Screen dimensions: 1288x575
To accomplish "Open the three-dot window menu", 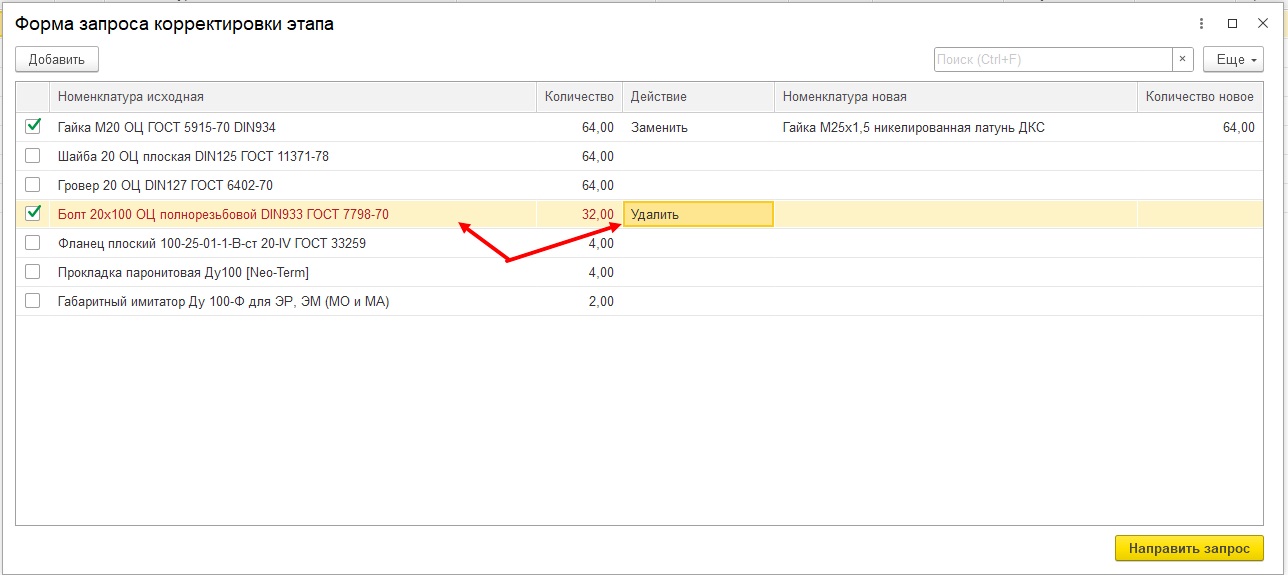I will point(1202,24).
